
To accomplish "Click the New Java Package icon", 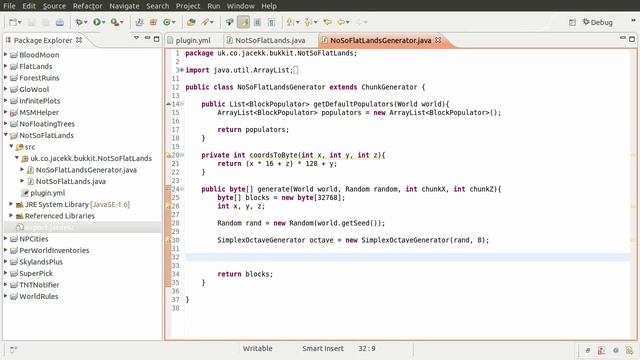I will (153, 22).
